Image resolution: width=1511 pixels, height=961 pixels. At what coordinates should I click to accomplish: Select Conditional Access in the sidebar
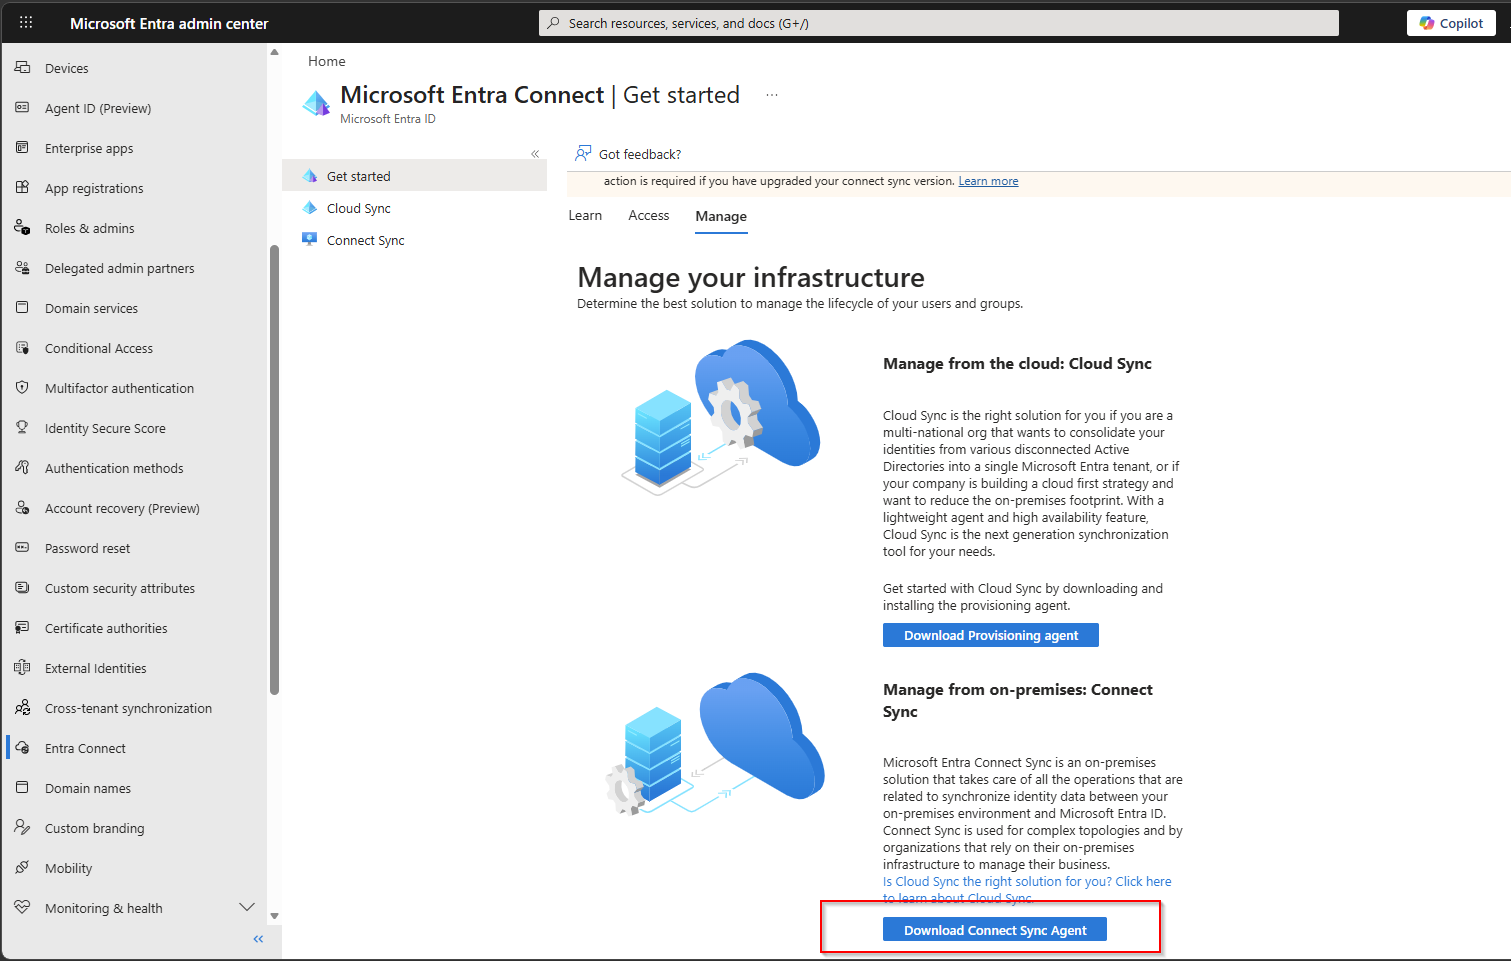[x=97, y=347]
